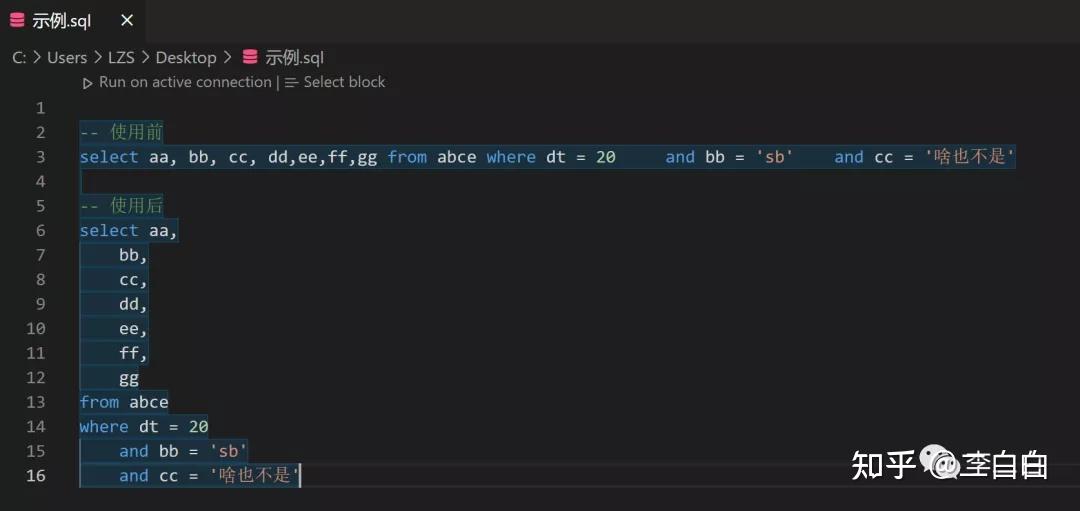Open the LZS breadcrumb segment

point(121,58)
